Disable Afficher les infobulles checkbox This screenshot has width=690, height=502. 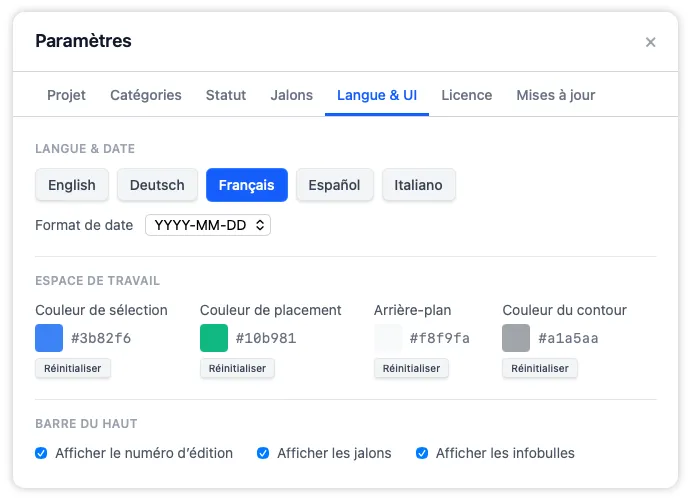(422, 453)
